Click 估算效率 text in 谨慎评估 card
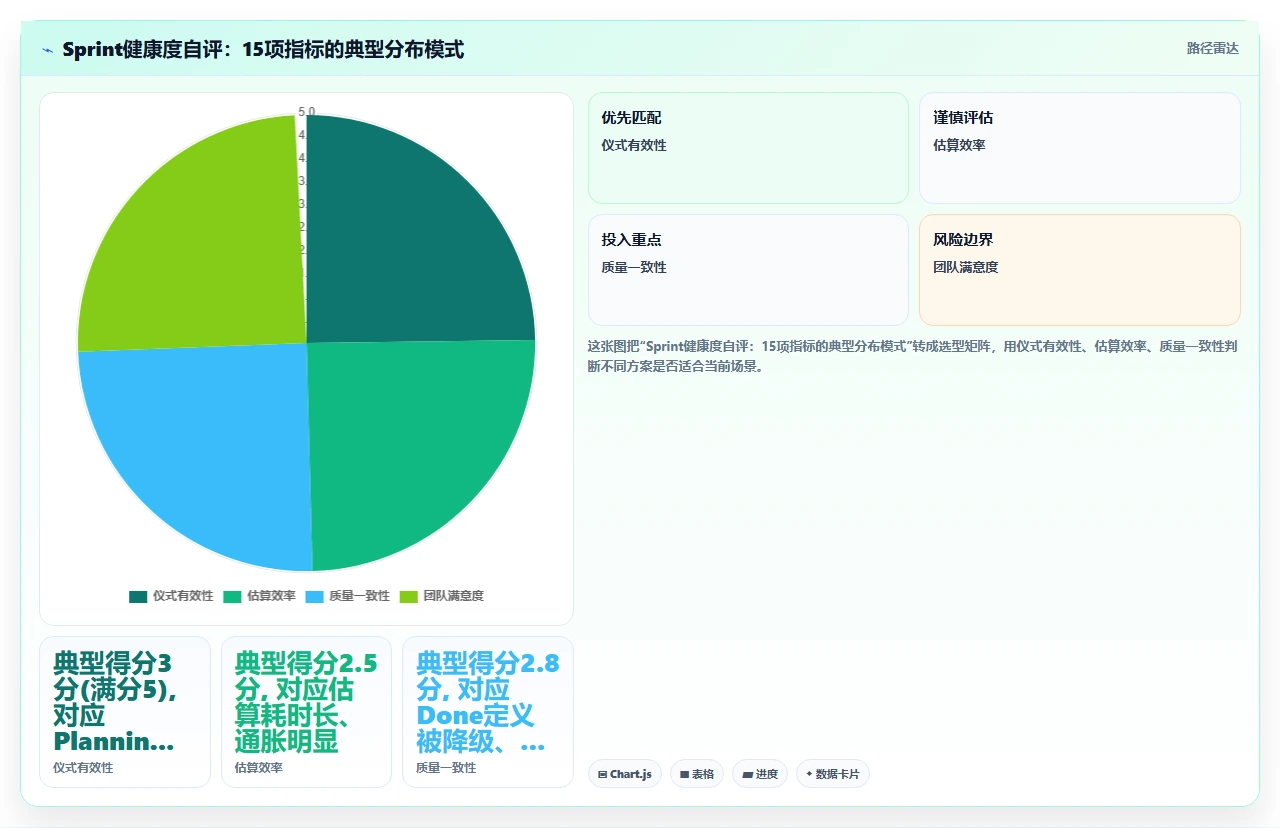This screenshot has height=828, width=1280. tap(959, 145)
